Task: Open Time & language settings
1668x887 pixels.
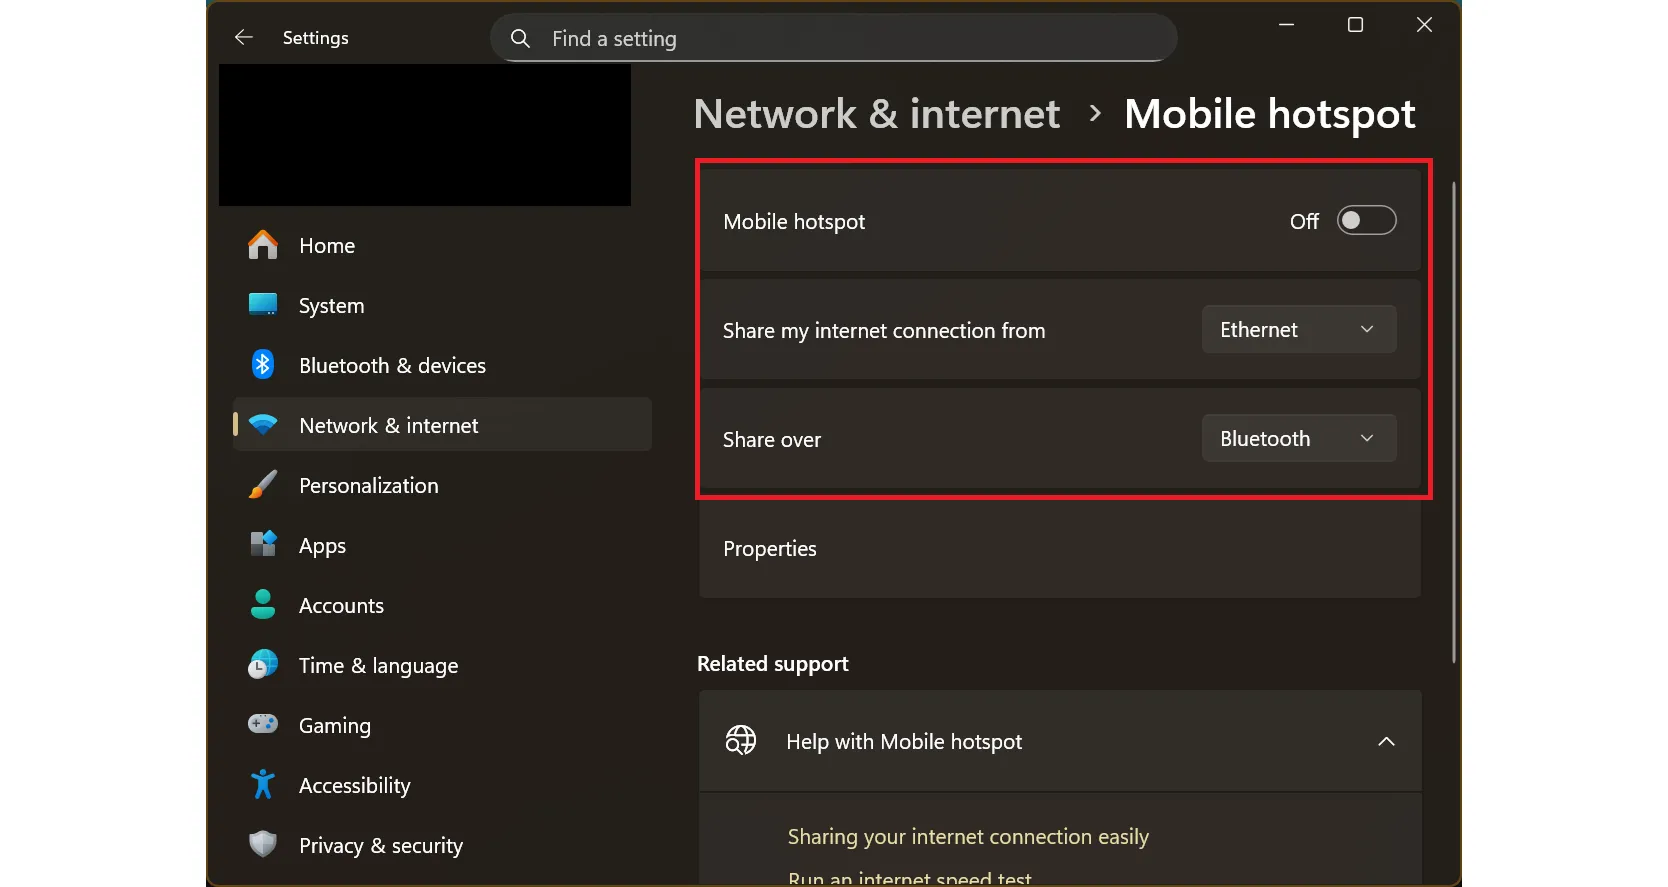Action: point(378,666)
